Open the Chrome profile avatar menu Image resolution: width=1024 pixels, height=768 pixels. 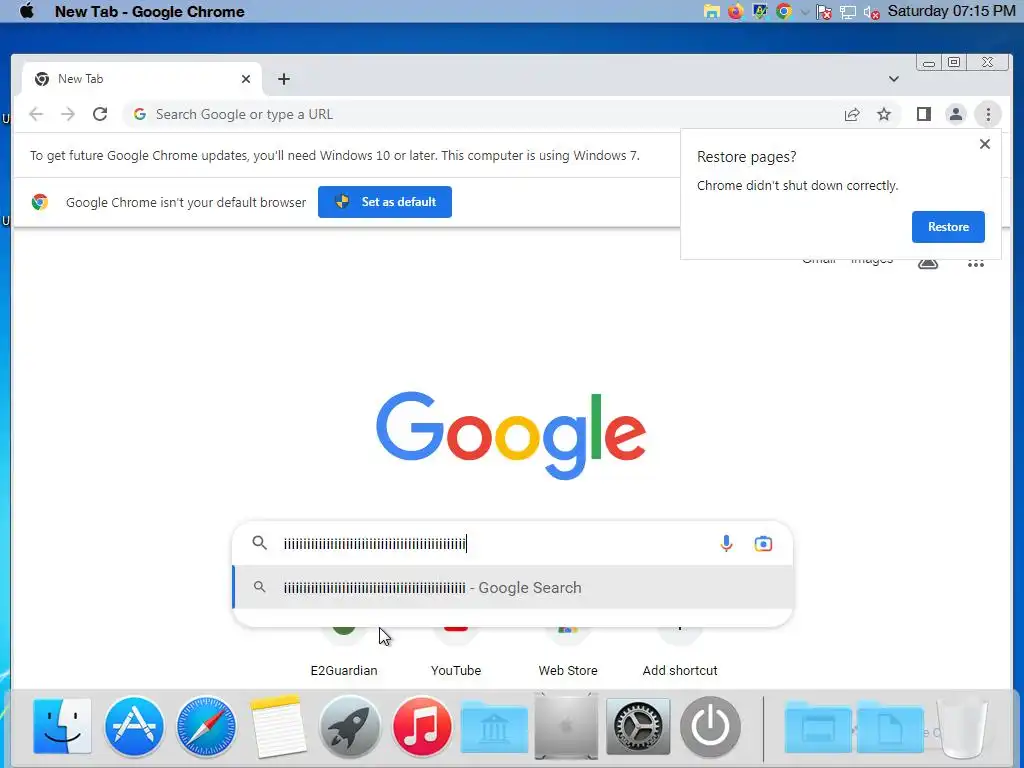(955, 114)
